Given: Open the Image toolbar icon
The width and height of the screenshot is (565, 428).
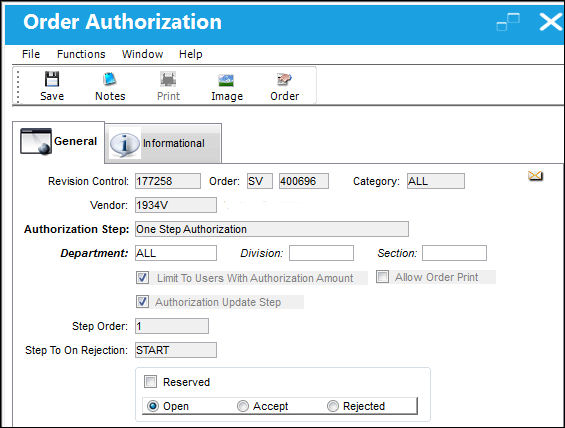Looking at the screenshot, I should 227,80.
